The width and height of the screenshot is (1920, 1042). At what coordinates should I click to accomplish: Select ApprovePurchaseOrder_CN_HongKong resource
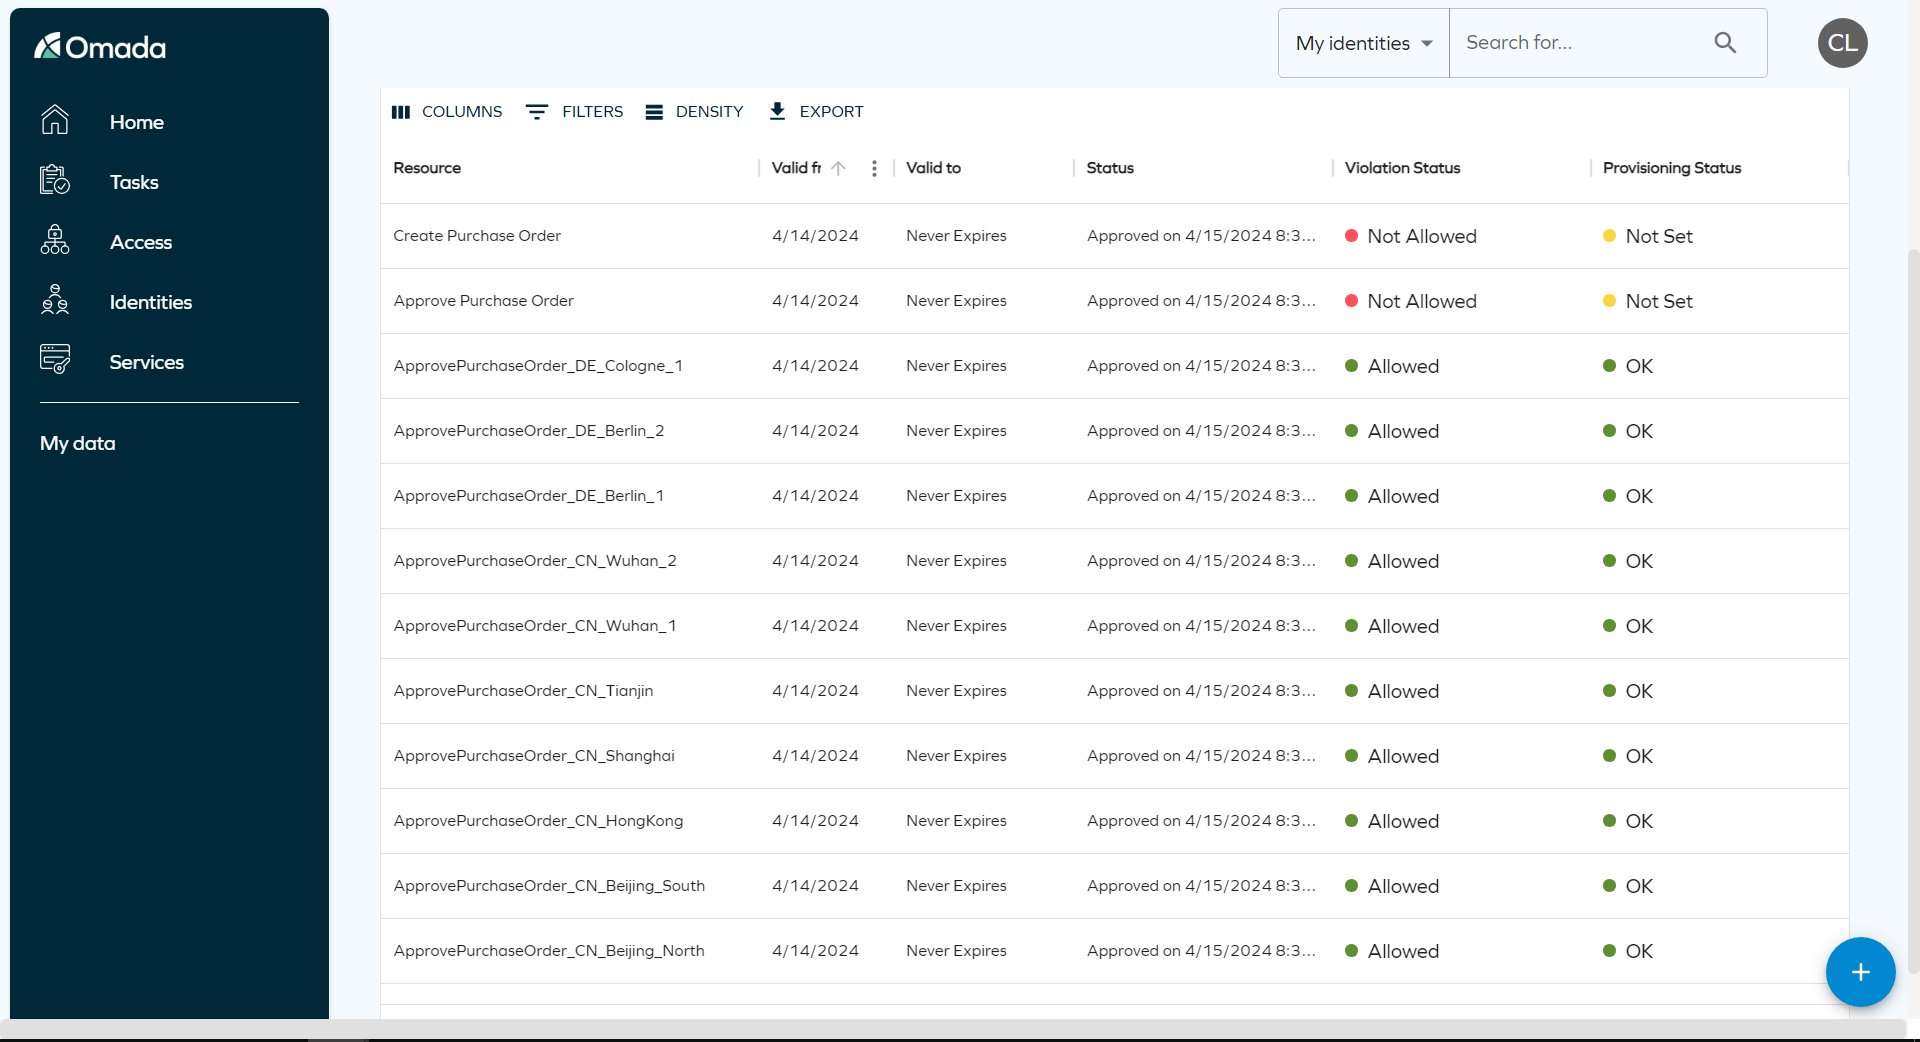[538, 821]
